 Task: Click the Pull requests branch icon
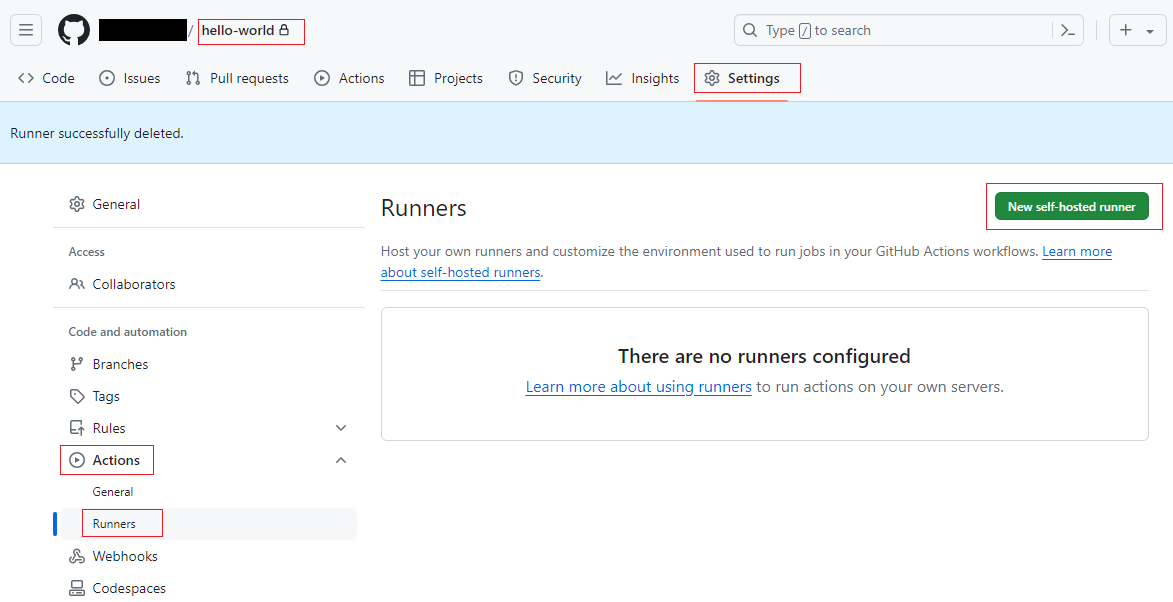[x=193, y=79]
